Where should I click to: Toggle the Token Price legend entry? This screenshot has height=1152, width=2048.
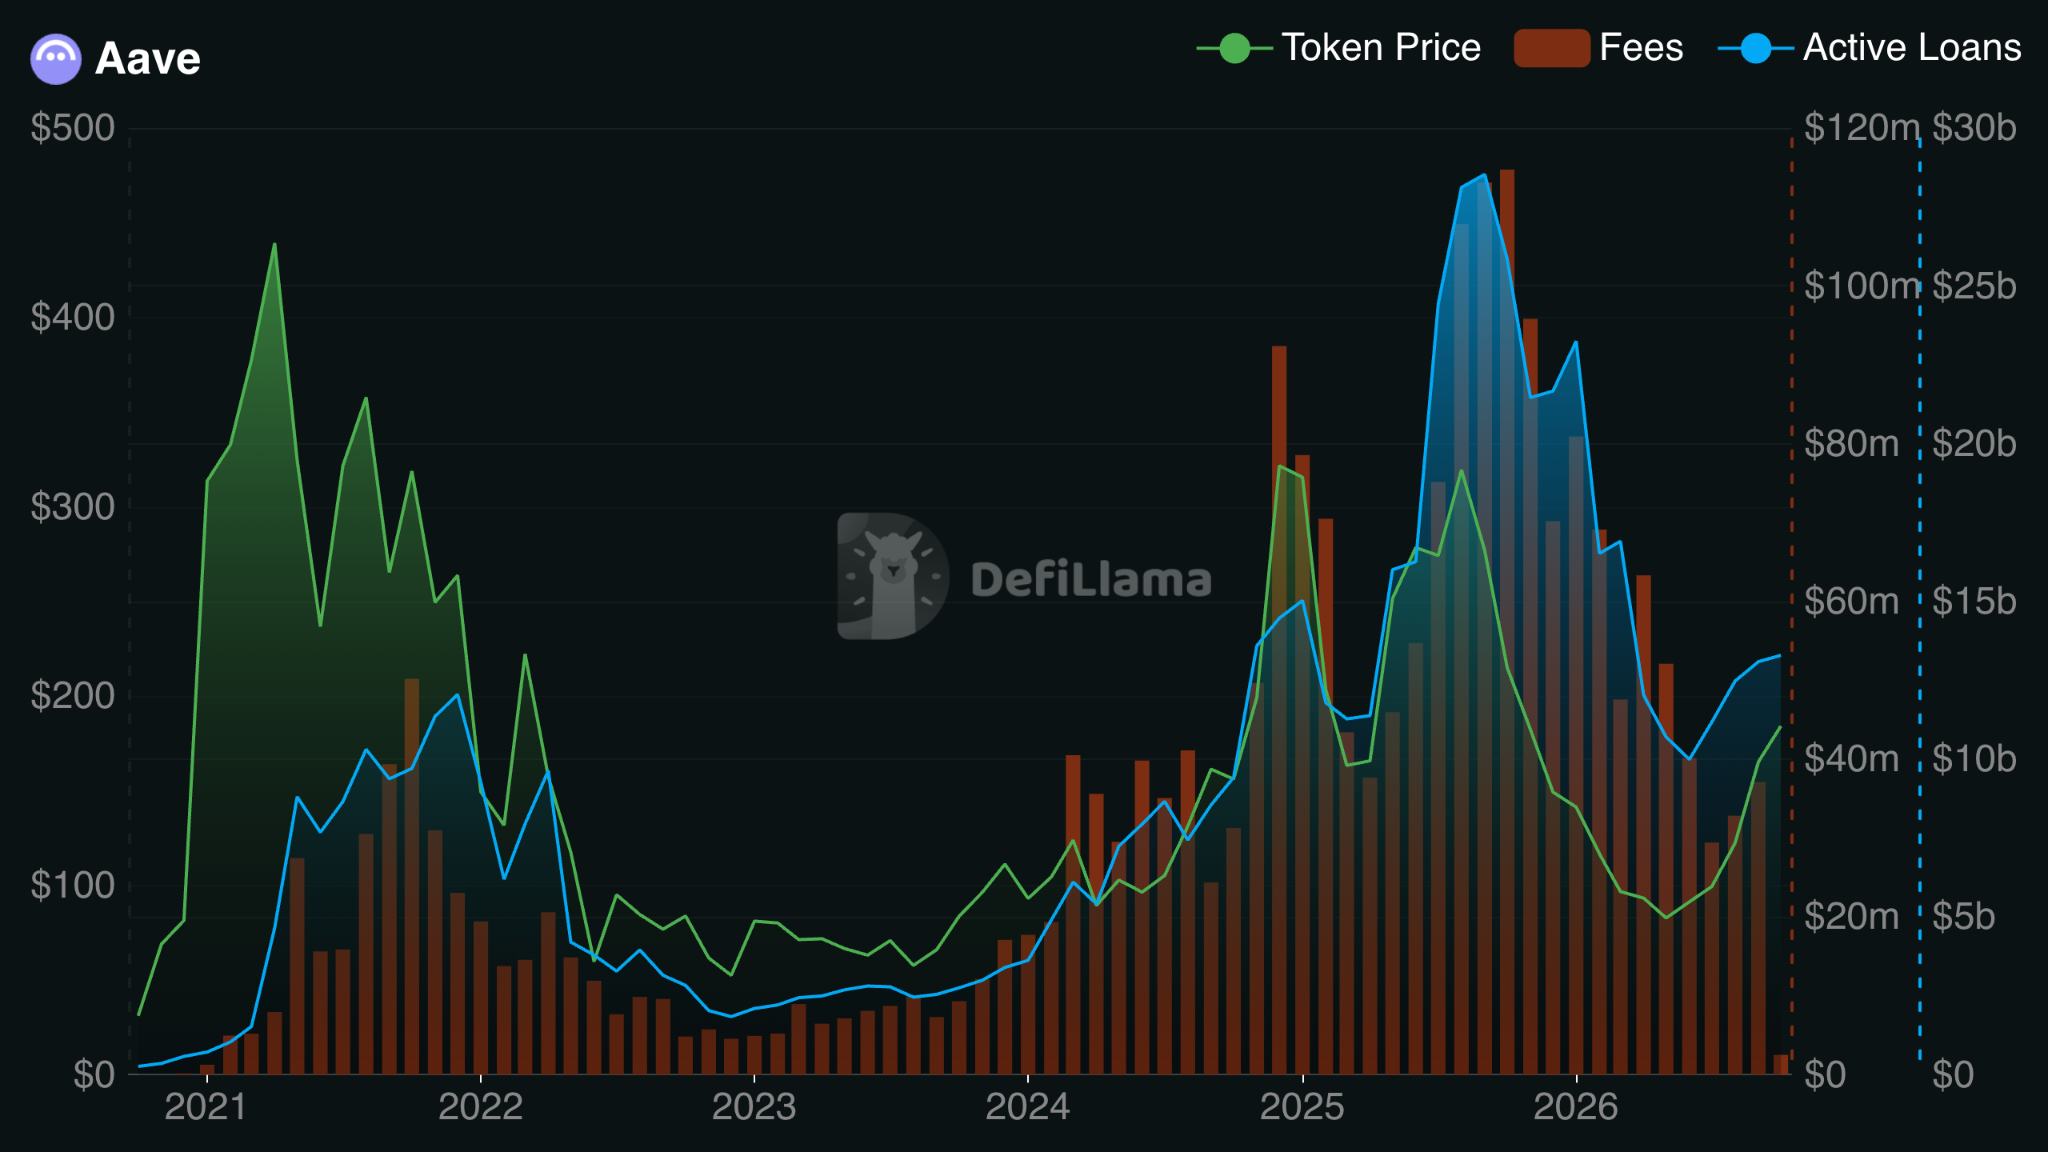click(x=1338, y=48)
